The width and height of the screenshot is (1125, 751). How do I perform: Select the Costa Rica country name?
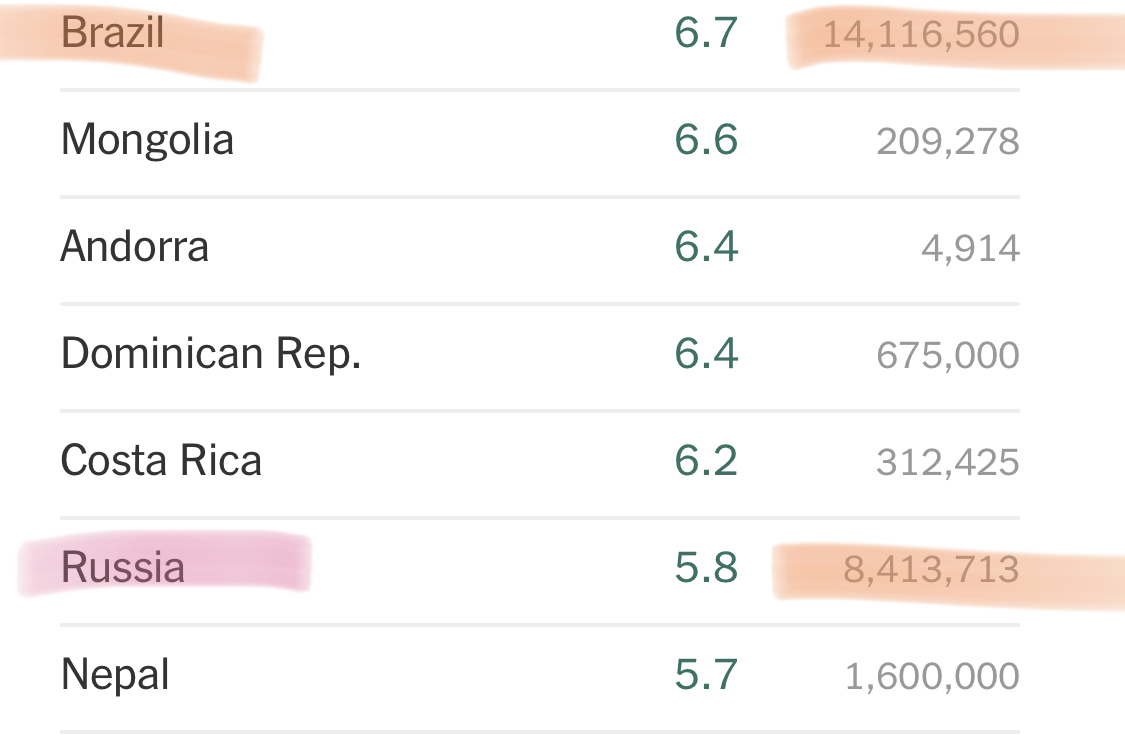(161, 461)
